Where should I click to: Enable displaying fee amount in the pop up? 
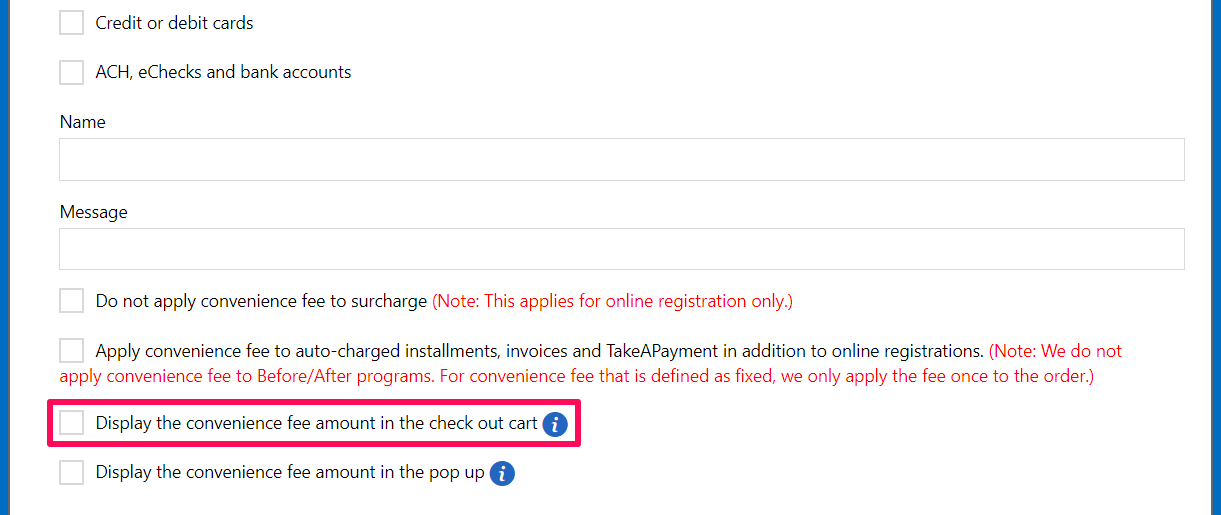(x=71, y=472)
